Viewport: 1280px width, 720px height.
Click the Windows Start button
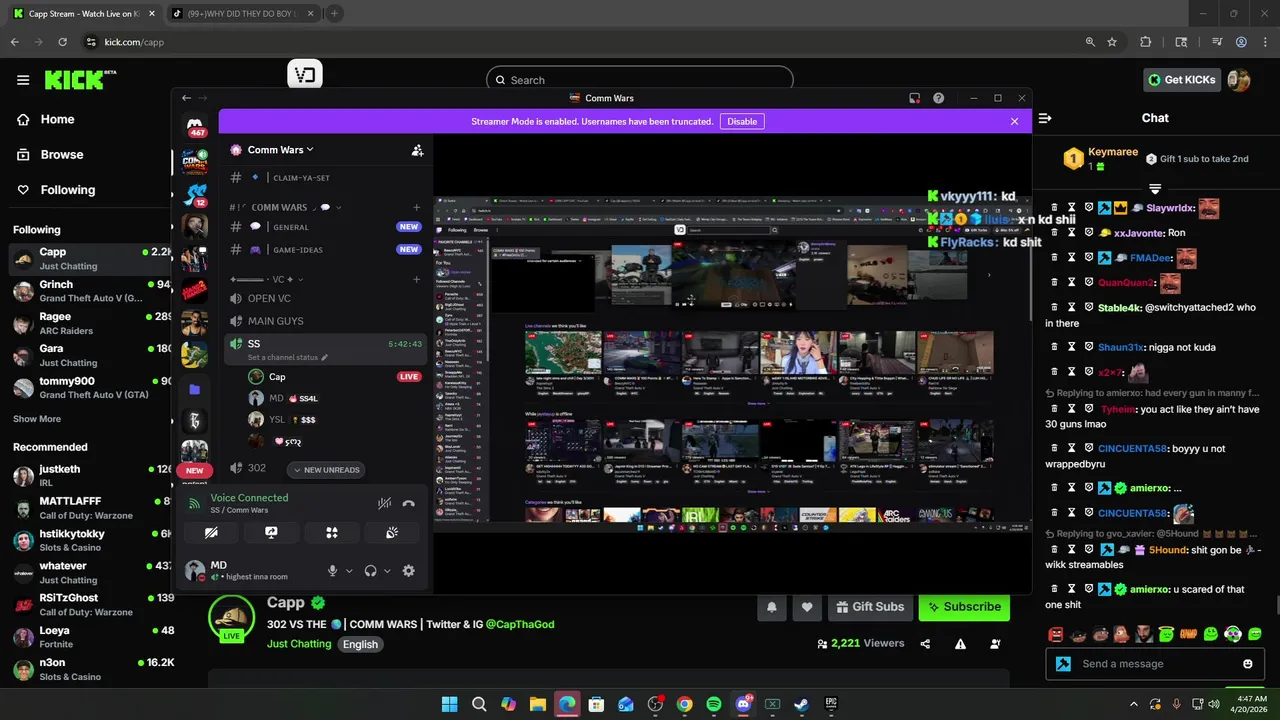(x=449, y=704)
